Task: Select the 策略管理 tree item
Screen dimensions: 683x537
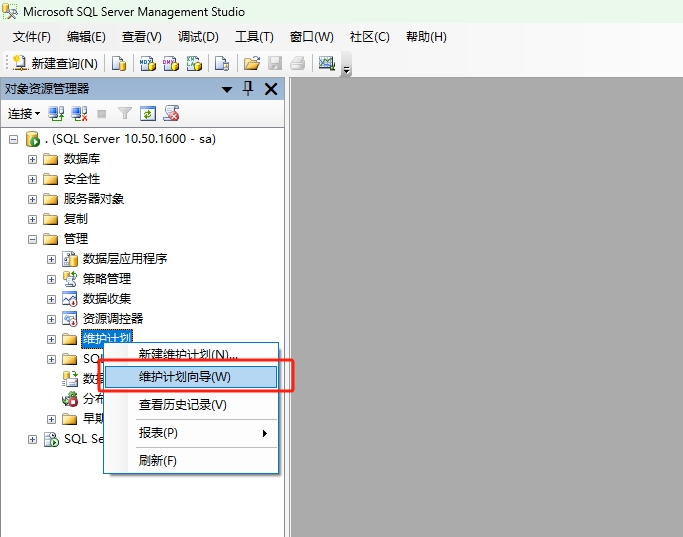Action: click(107, 279)
